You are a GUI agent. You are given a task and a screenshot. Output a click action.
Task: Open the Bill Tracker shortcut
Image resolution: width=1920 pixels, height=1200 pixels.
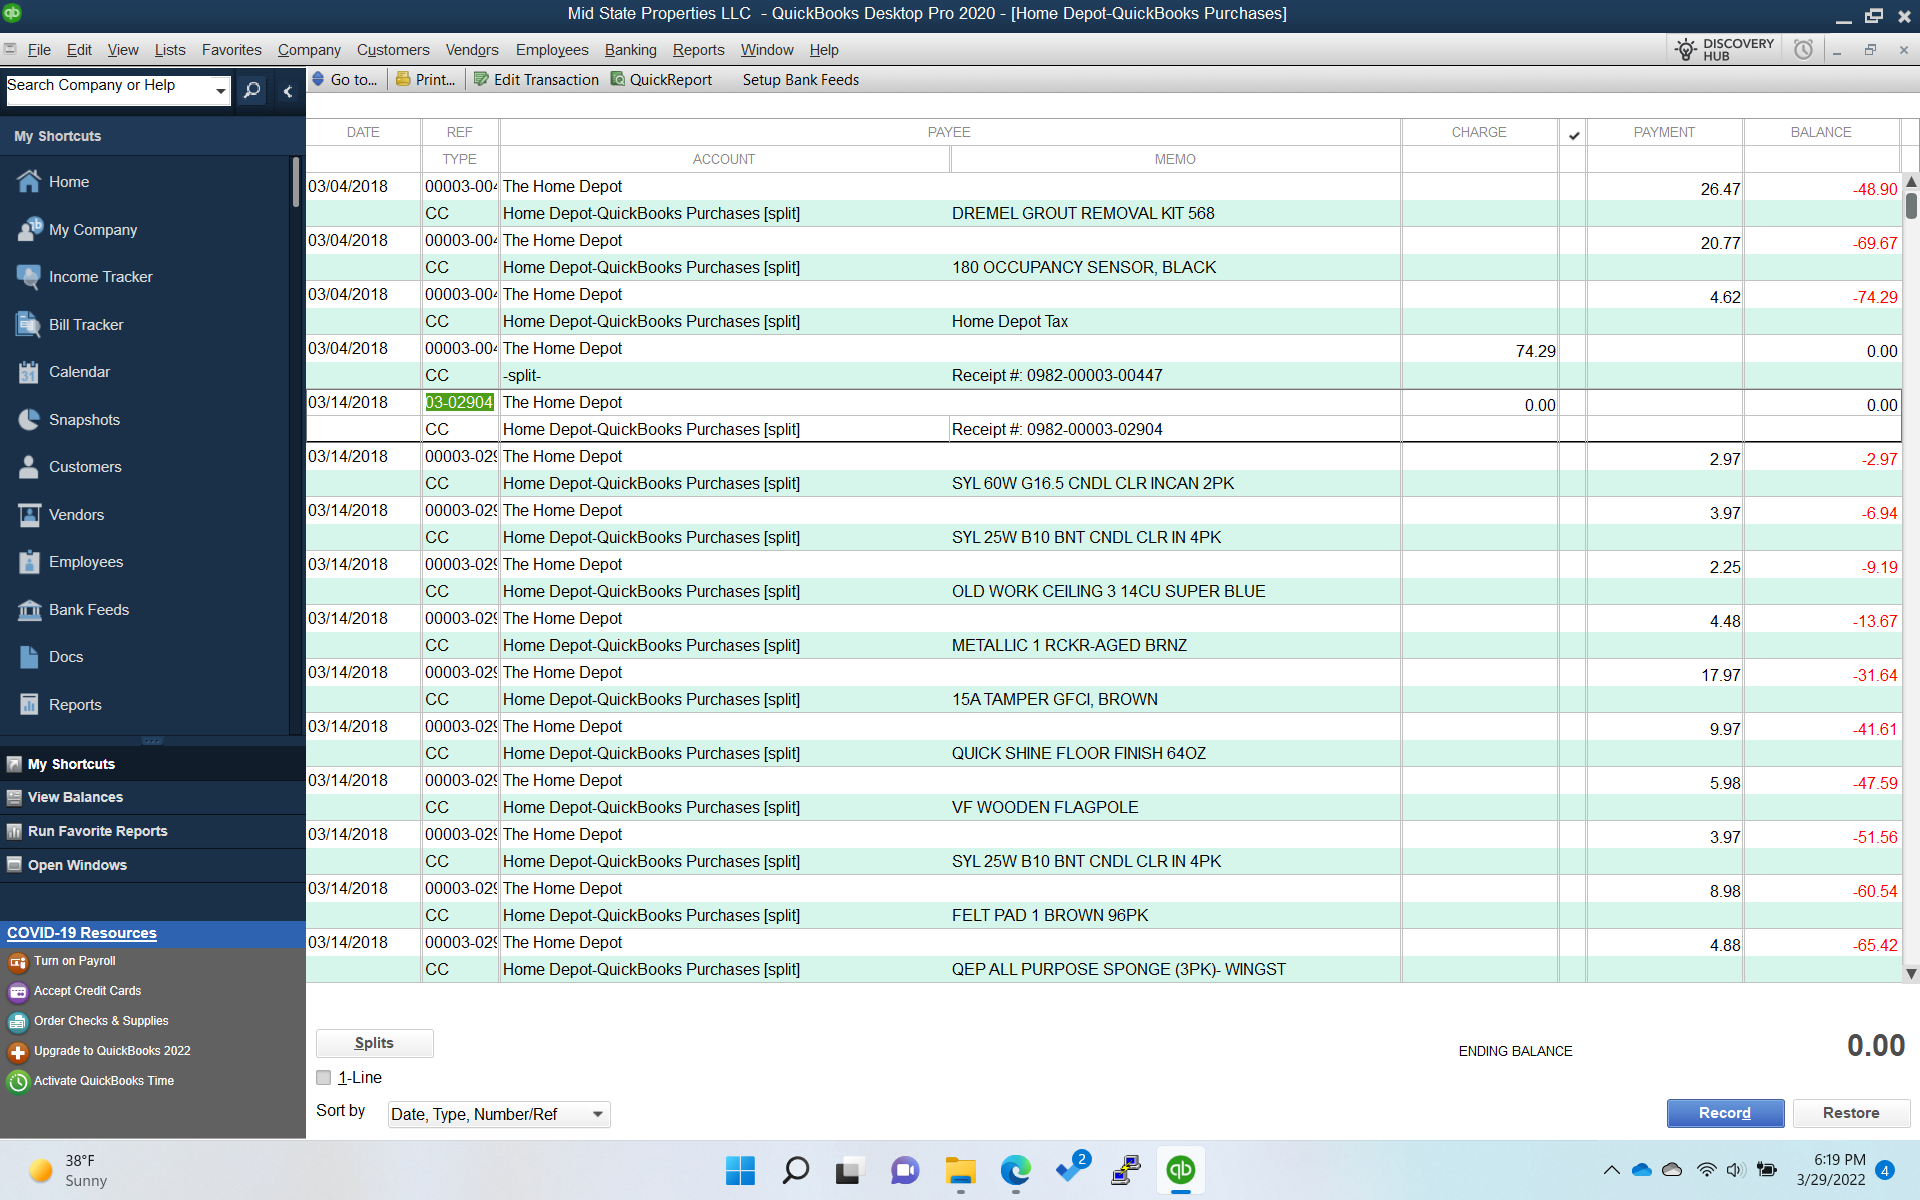[x=86, y=325]
